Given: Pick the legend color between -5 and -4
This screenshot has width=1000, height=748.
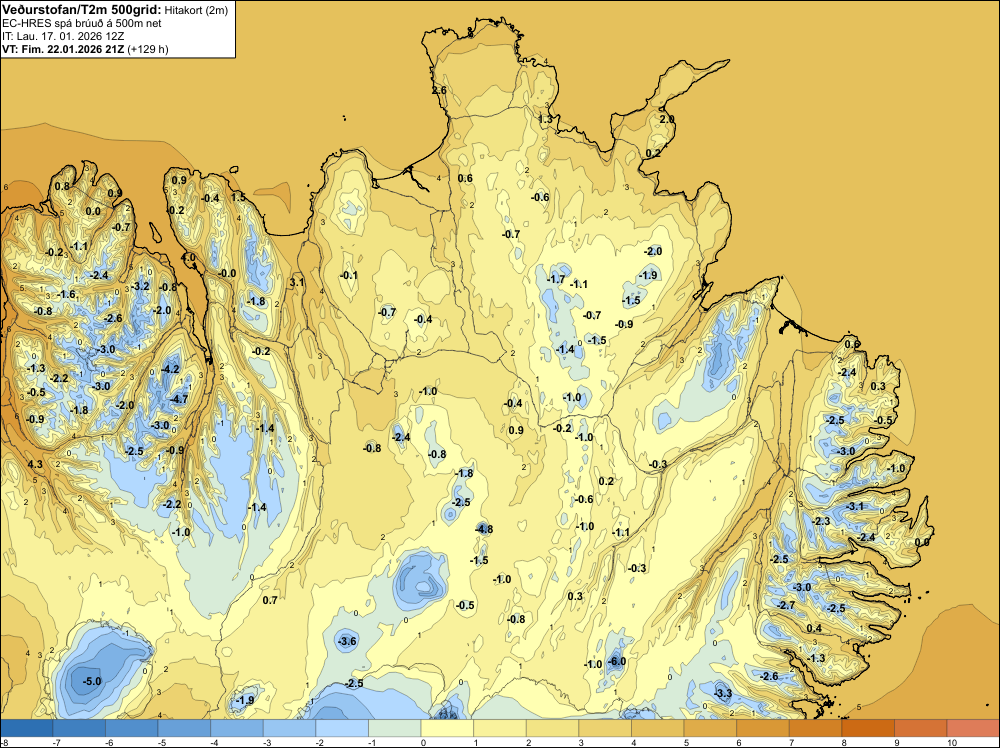Looking at the screenshot, I should 184,728.
